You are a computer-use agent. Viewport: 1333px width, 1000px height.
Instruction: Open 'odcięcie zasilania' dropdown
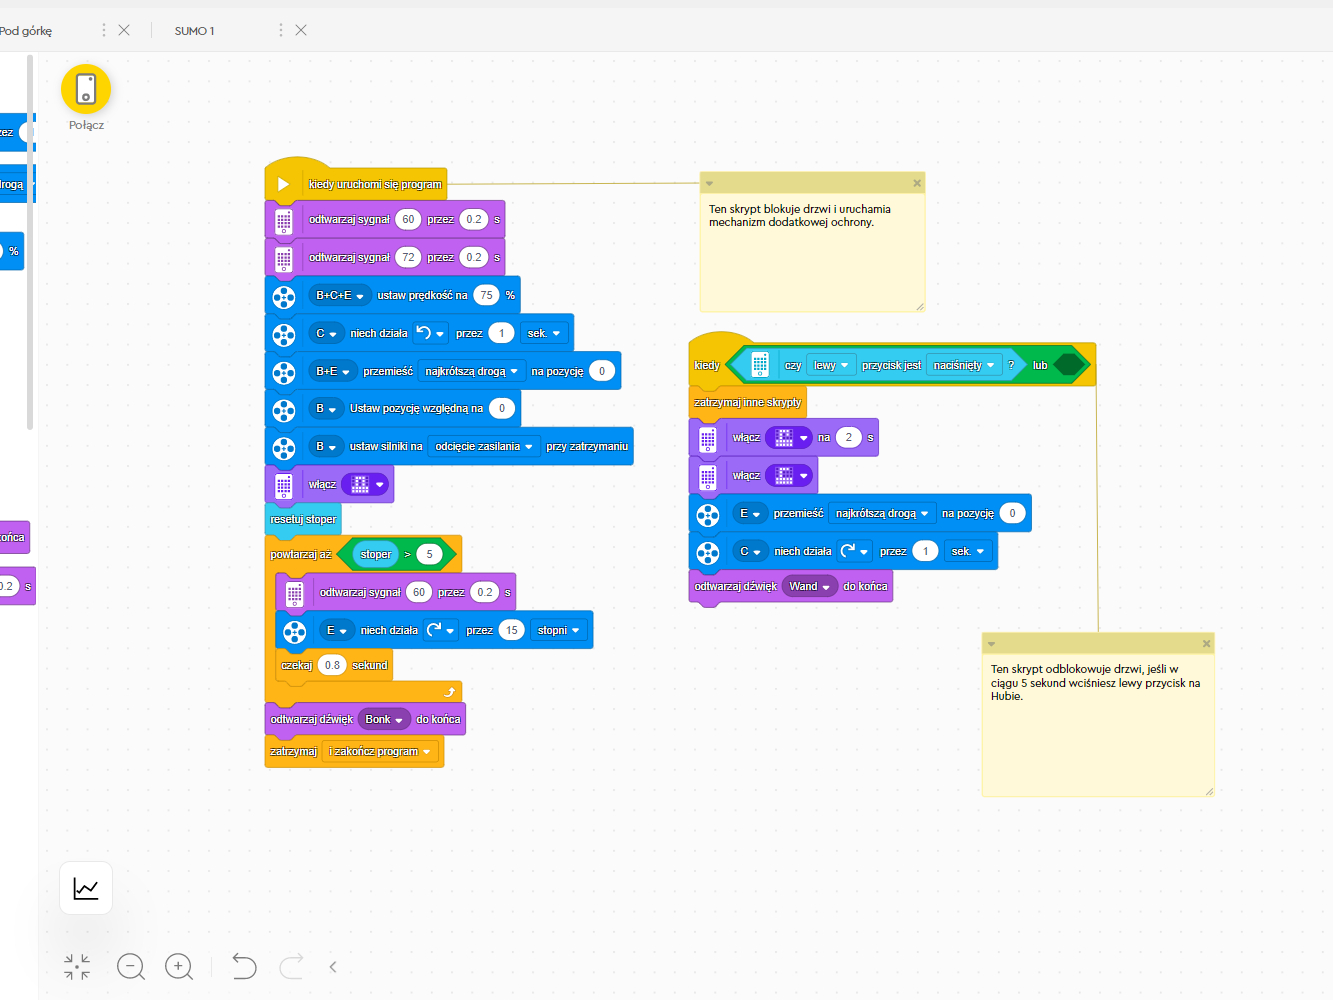coord(484,446)
